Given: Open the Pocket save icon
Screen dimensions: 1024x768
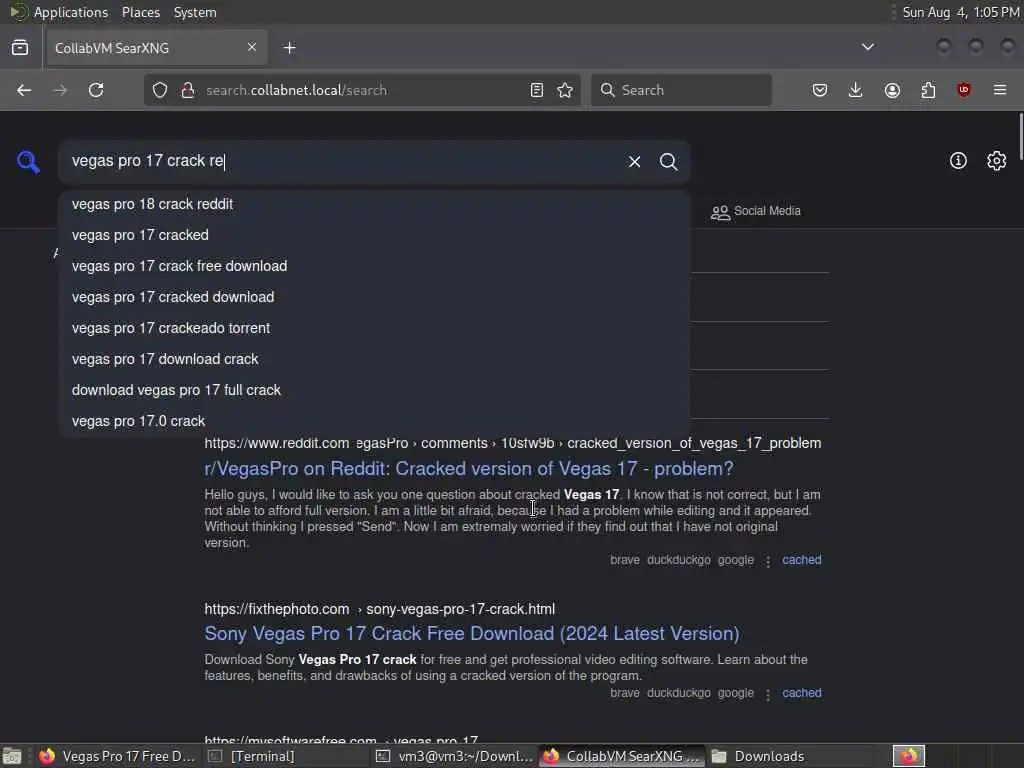Looking at the screenshot, I should pyautogui.click(x=820, y=90).
